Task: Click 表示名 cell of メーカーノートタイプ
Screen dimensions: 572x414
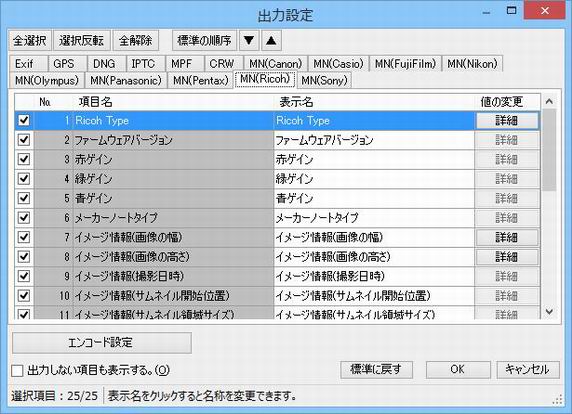Action: [374, 218]
